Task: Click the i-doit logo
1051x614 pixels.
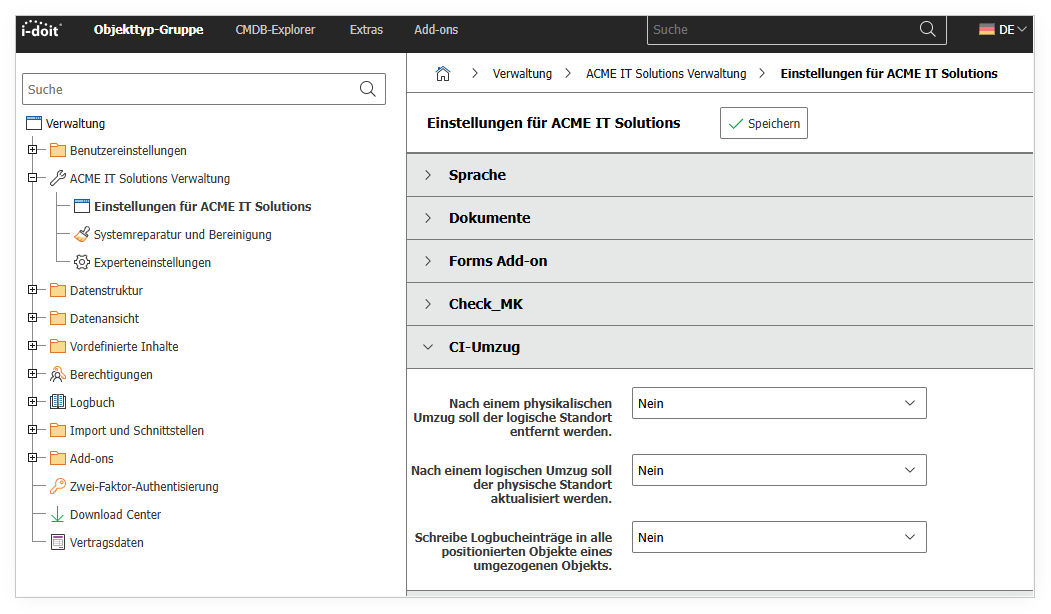Action: click(41, 29)
